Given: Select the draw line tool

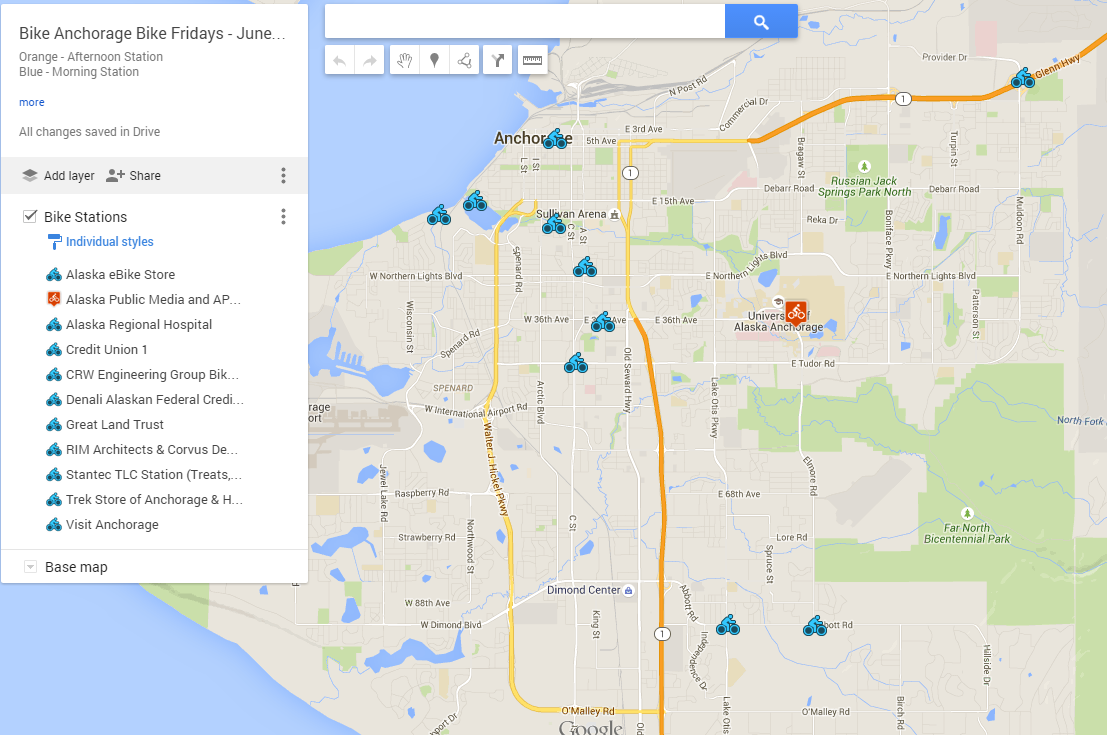Looking at the screenshot, I should [x=465, y=61].
